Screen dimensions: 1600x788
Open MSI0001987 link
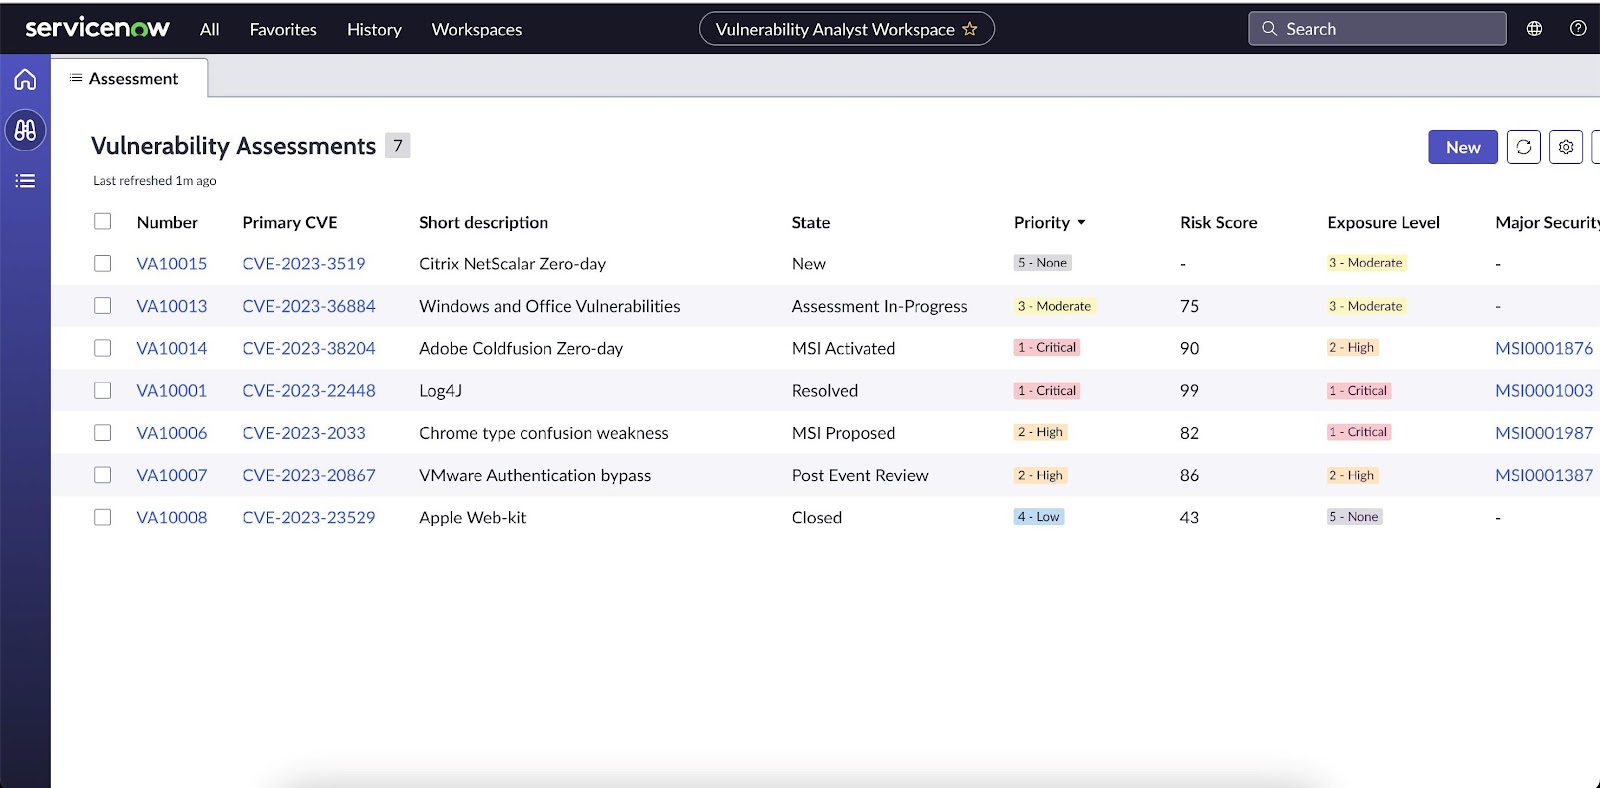pos(1544,433)
